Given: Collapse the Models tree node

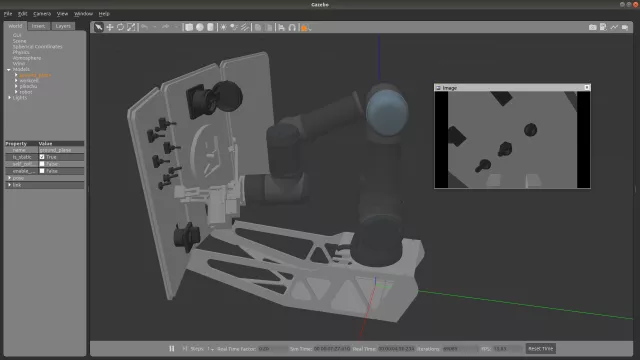Looking at the screenshot, I should (x=9, y=69).
